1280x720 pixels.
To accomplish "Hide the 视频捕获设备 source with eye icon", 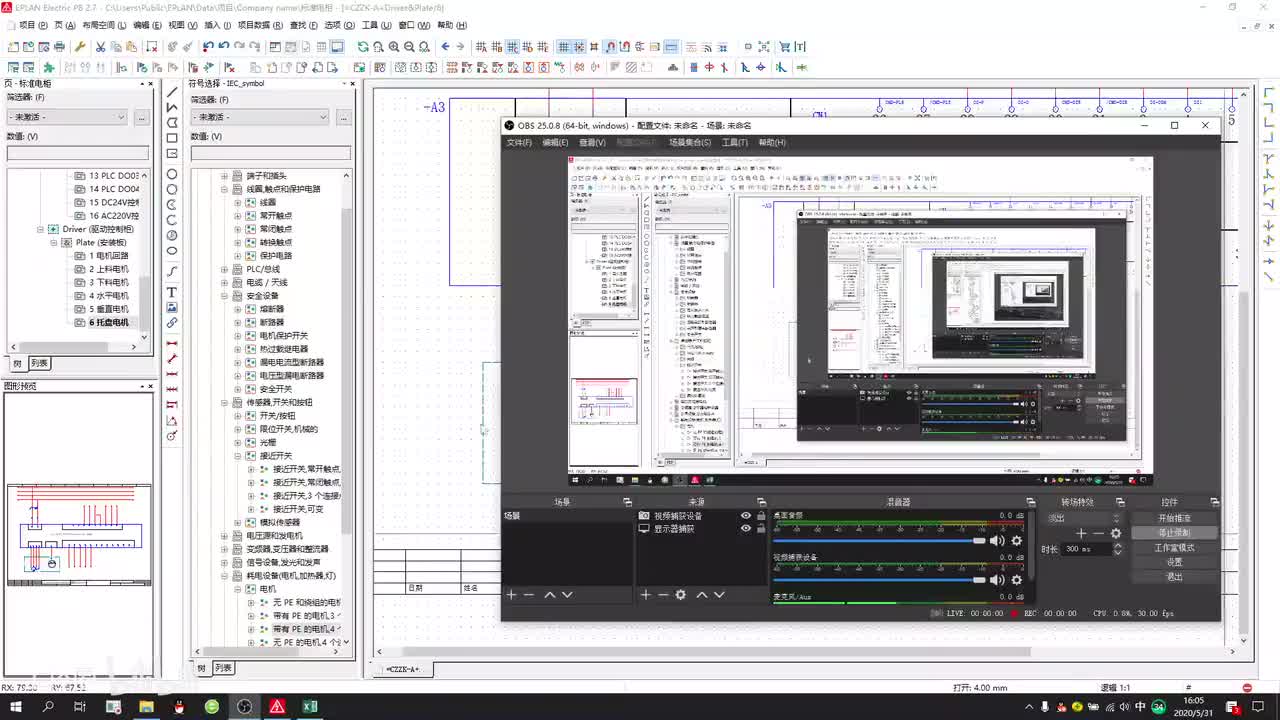I will pyautogui.click(x=745, y=516).
